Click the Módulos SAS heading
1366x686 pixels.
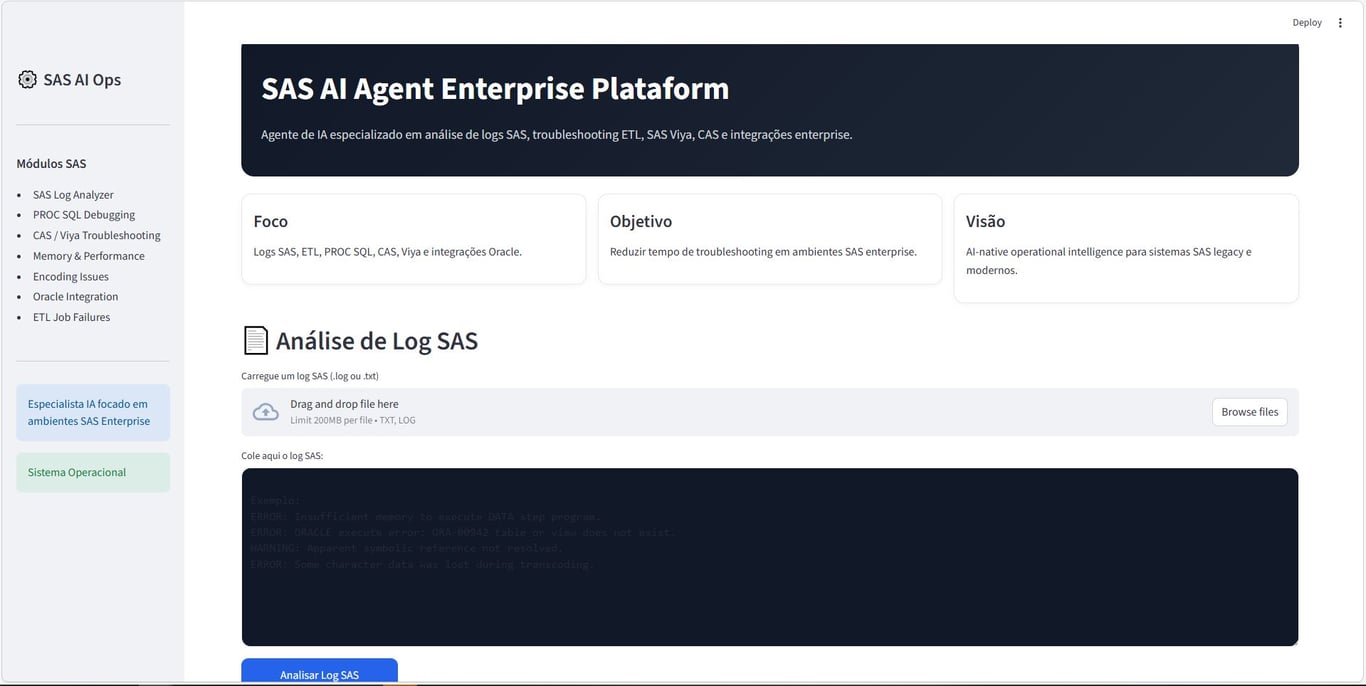[x=51, y=164]
